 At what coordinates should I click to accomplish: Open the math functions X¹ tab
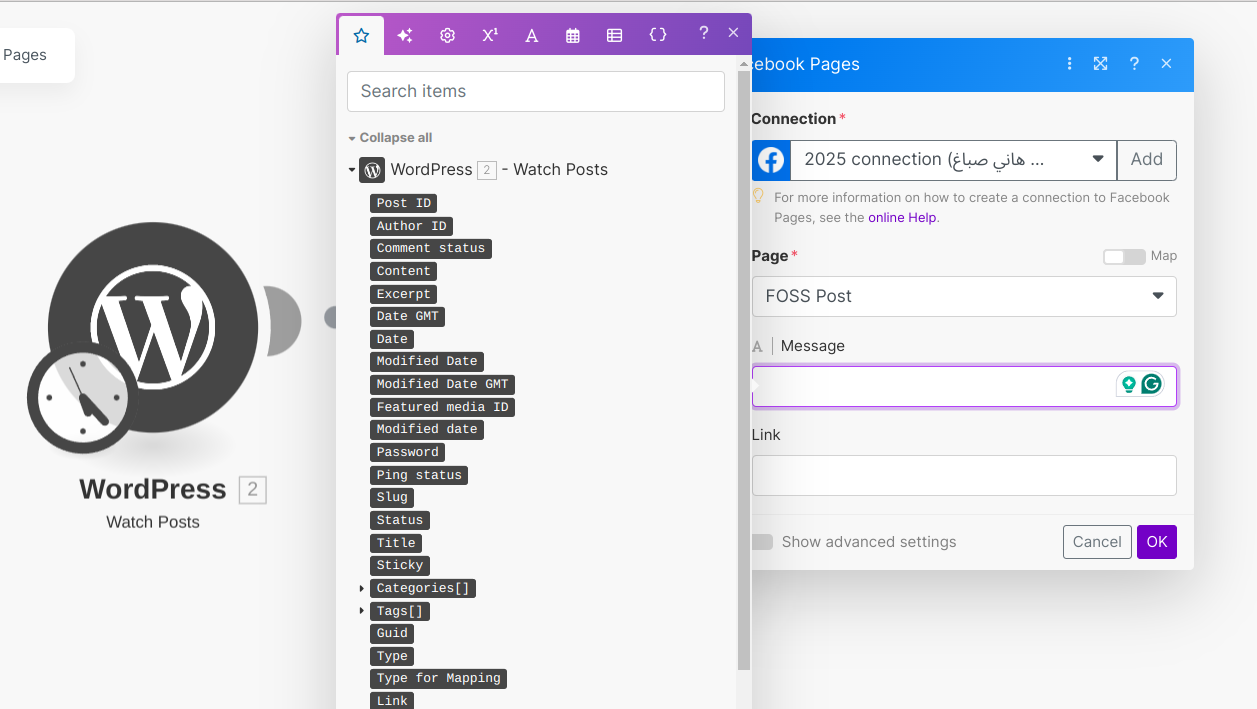tap(490, 35)
